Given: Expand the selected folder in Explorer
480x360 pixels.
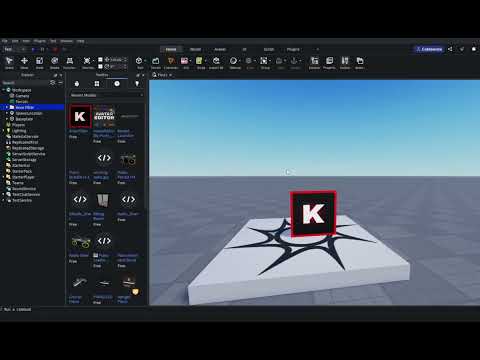Looking at the screenshot, I should pos(7,107).
